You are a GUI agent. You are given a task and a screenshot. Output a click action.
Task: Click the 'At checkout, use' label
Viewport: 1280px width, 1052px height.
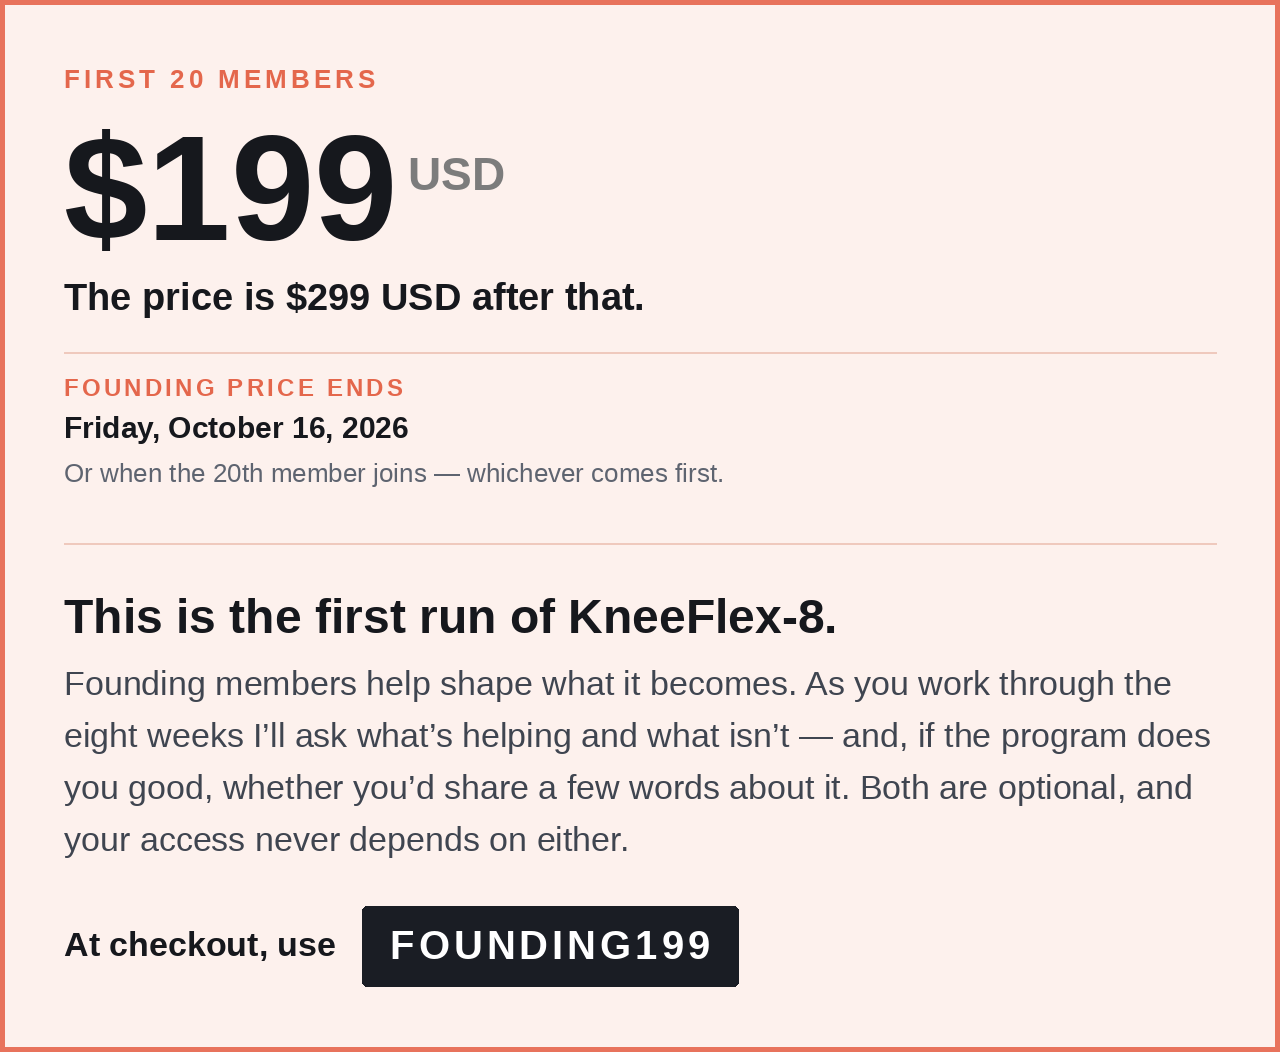click(200, 945)
